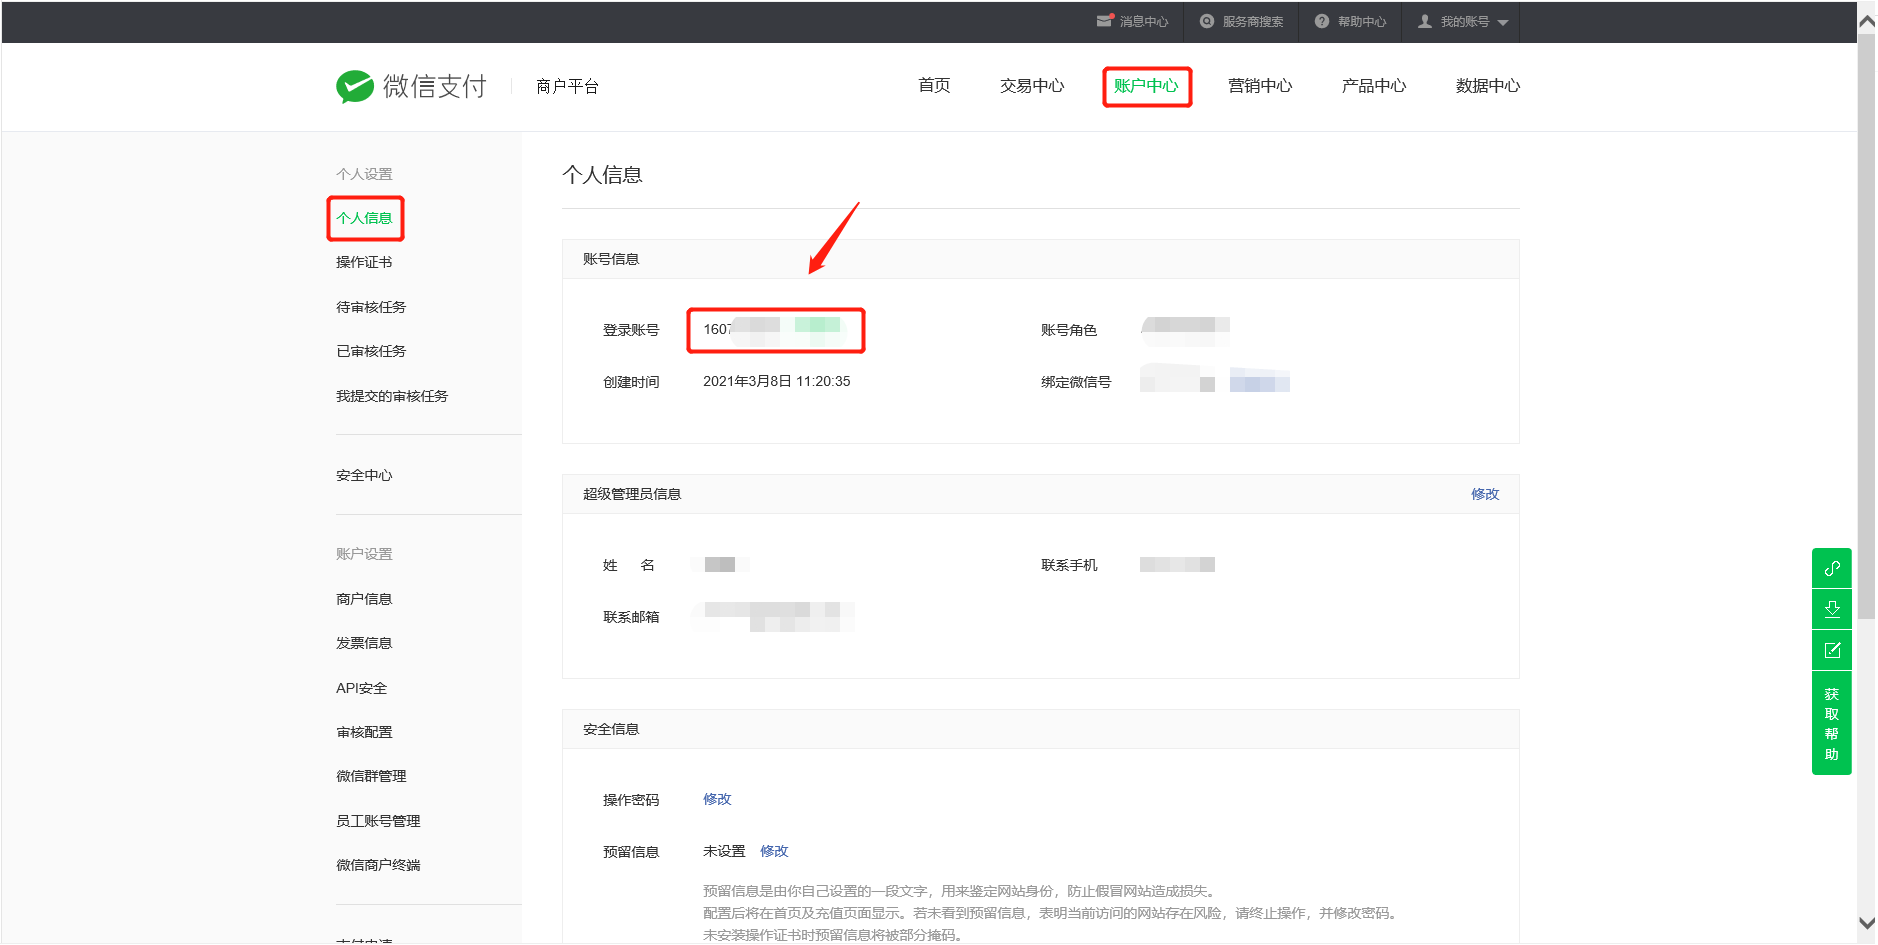Viewport: 1878px width, 945px height.
Task: Click the 消息中心 text link
Action: (1144, 21)
